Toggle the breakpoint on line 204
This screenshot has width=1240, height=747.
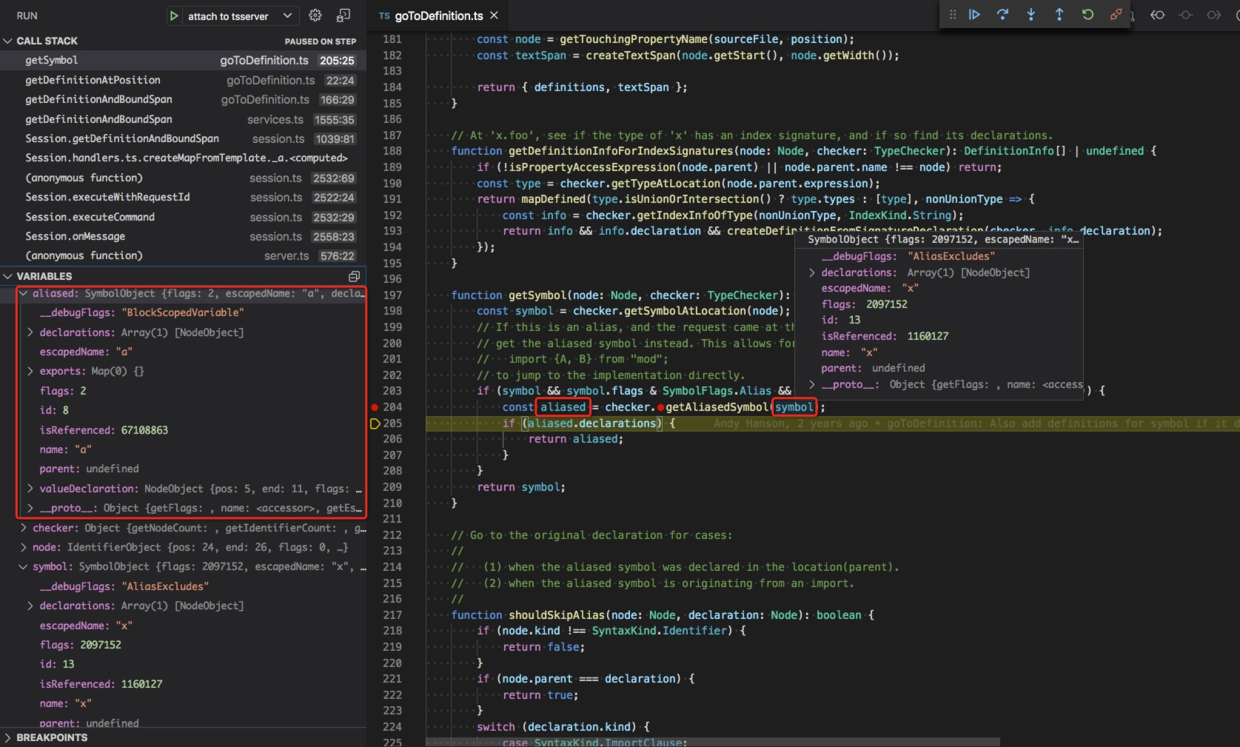coord(375,407)
